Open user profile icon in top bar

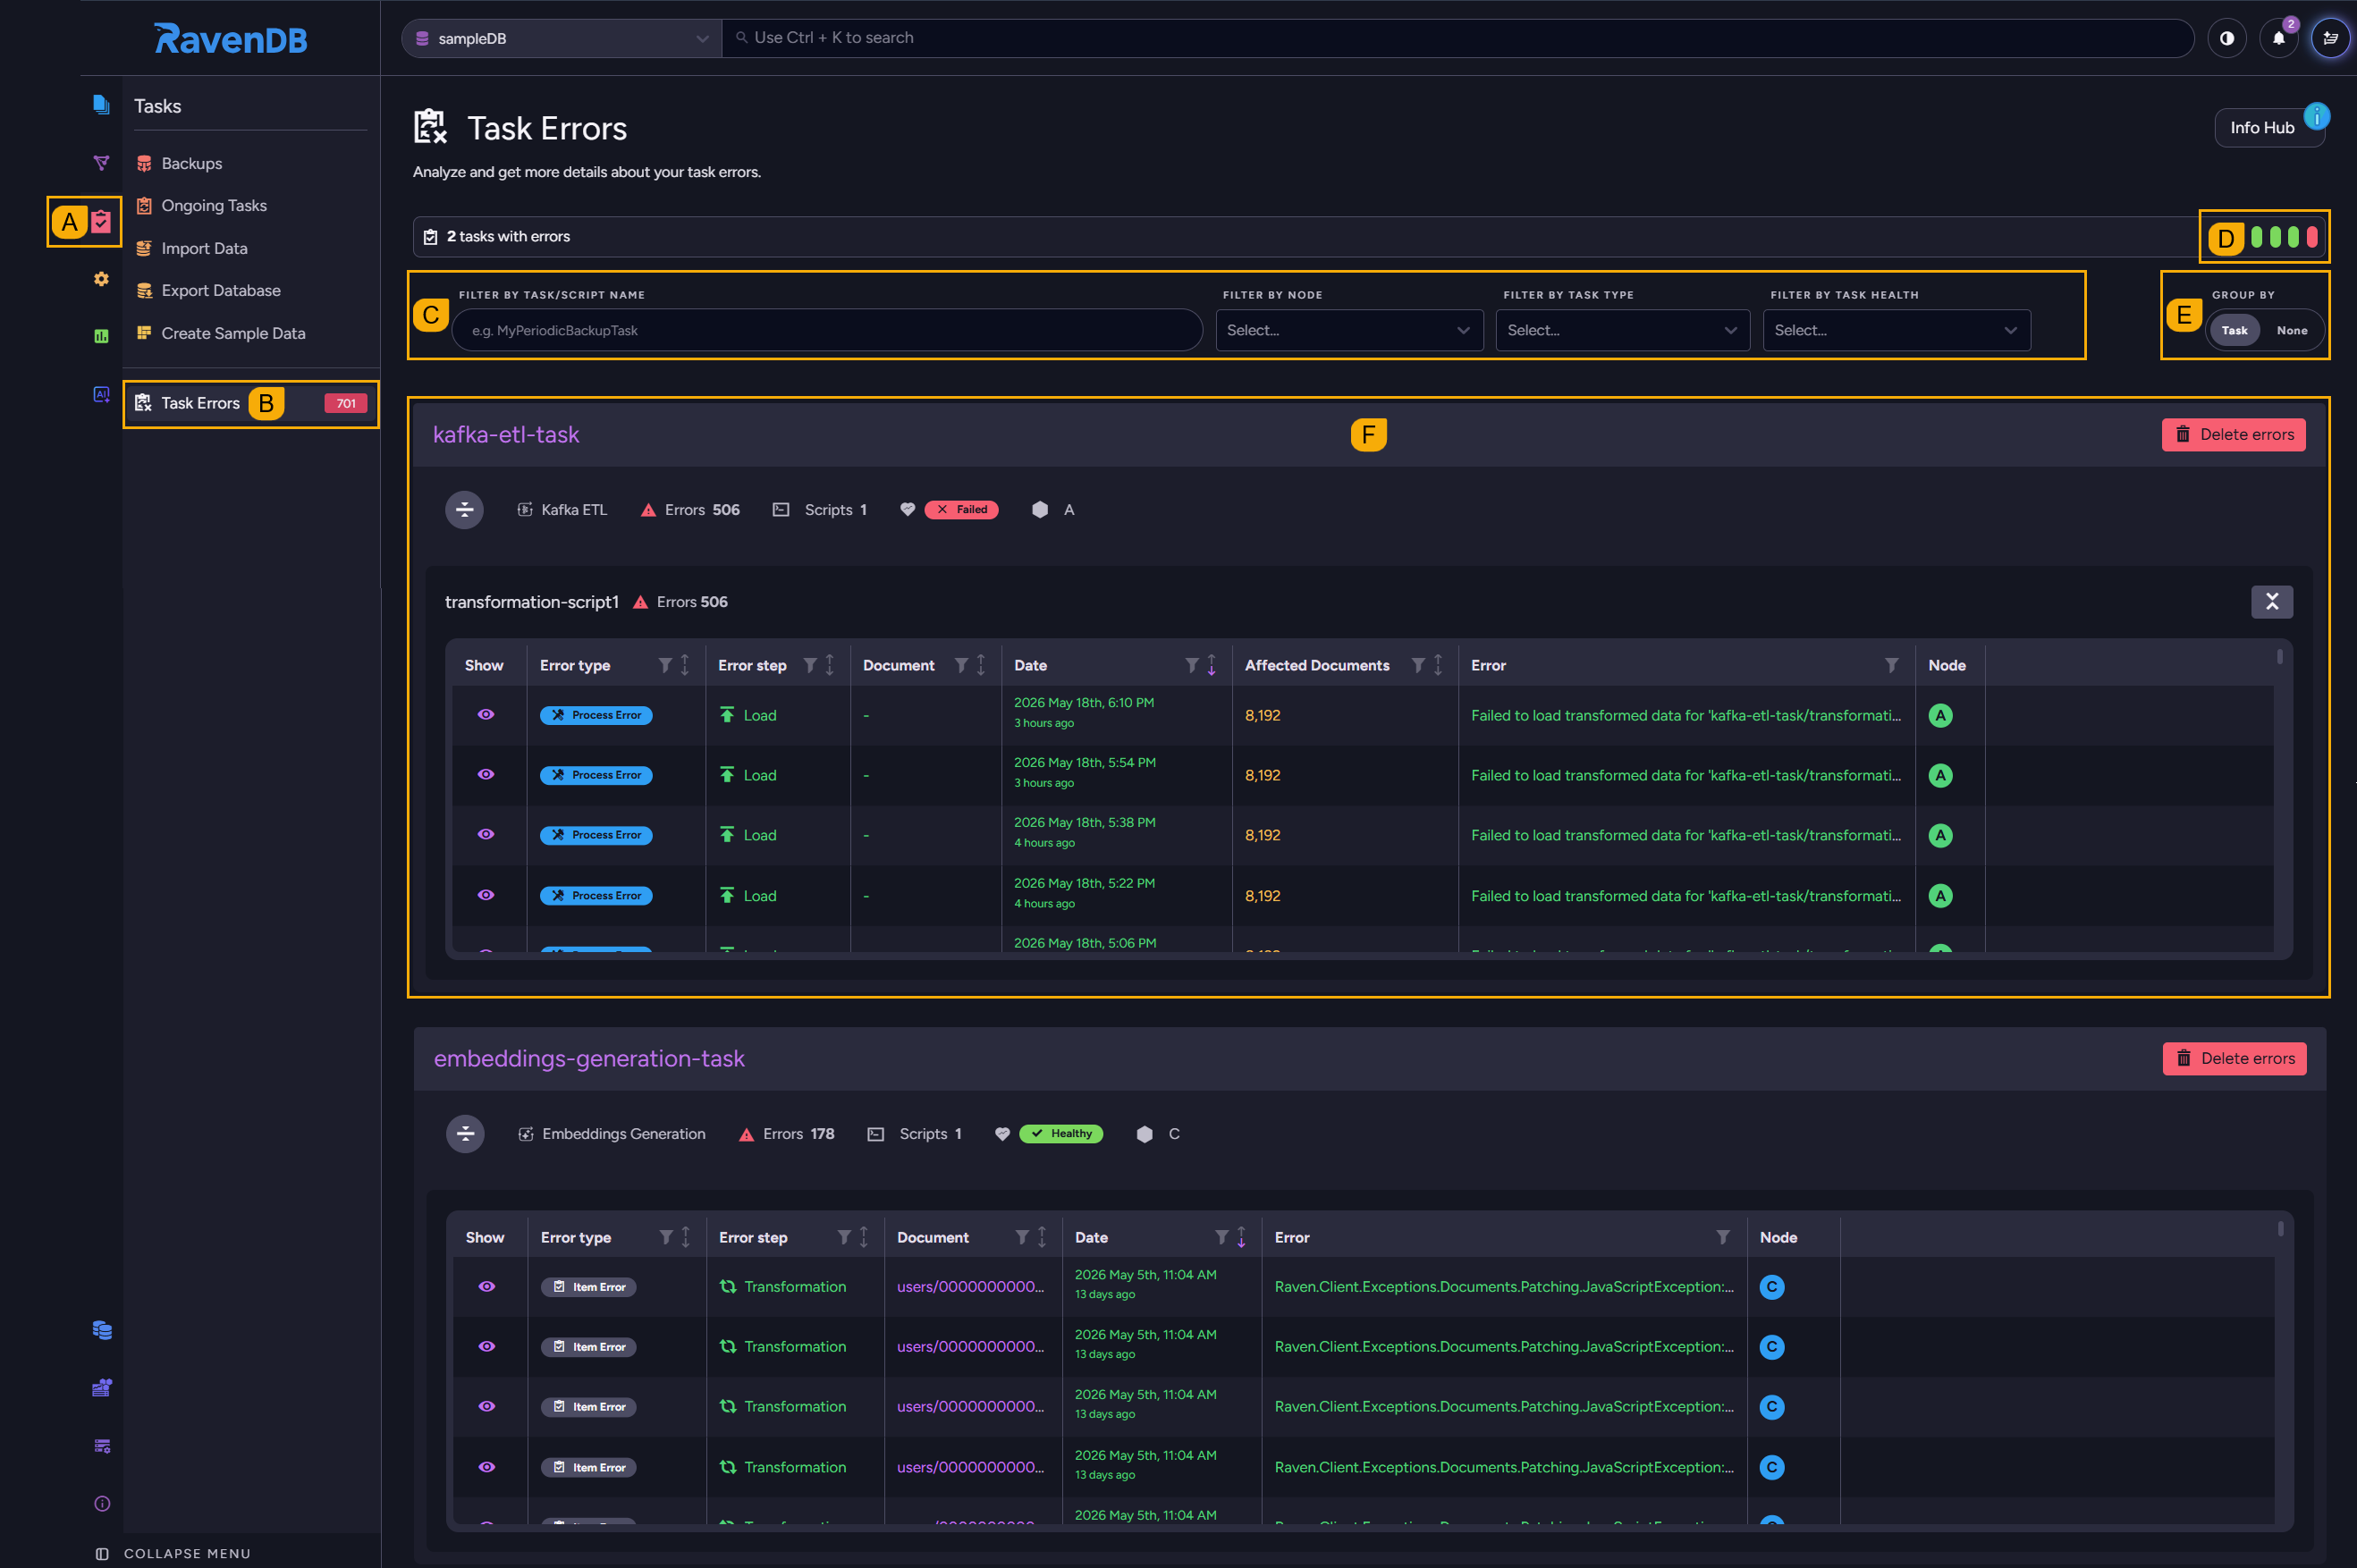[2331, 38]
